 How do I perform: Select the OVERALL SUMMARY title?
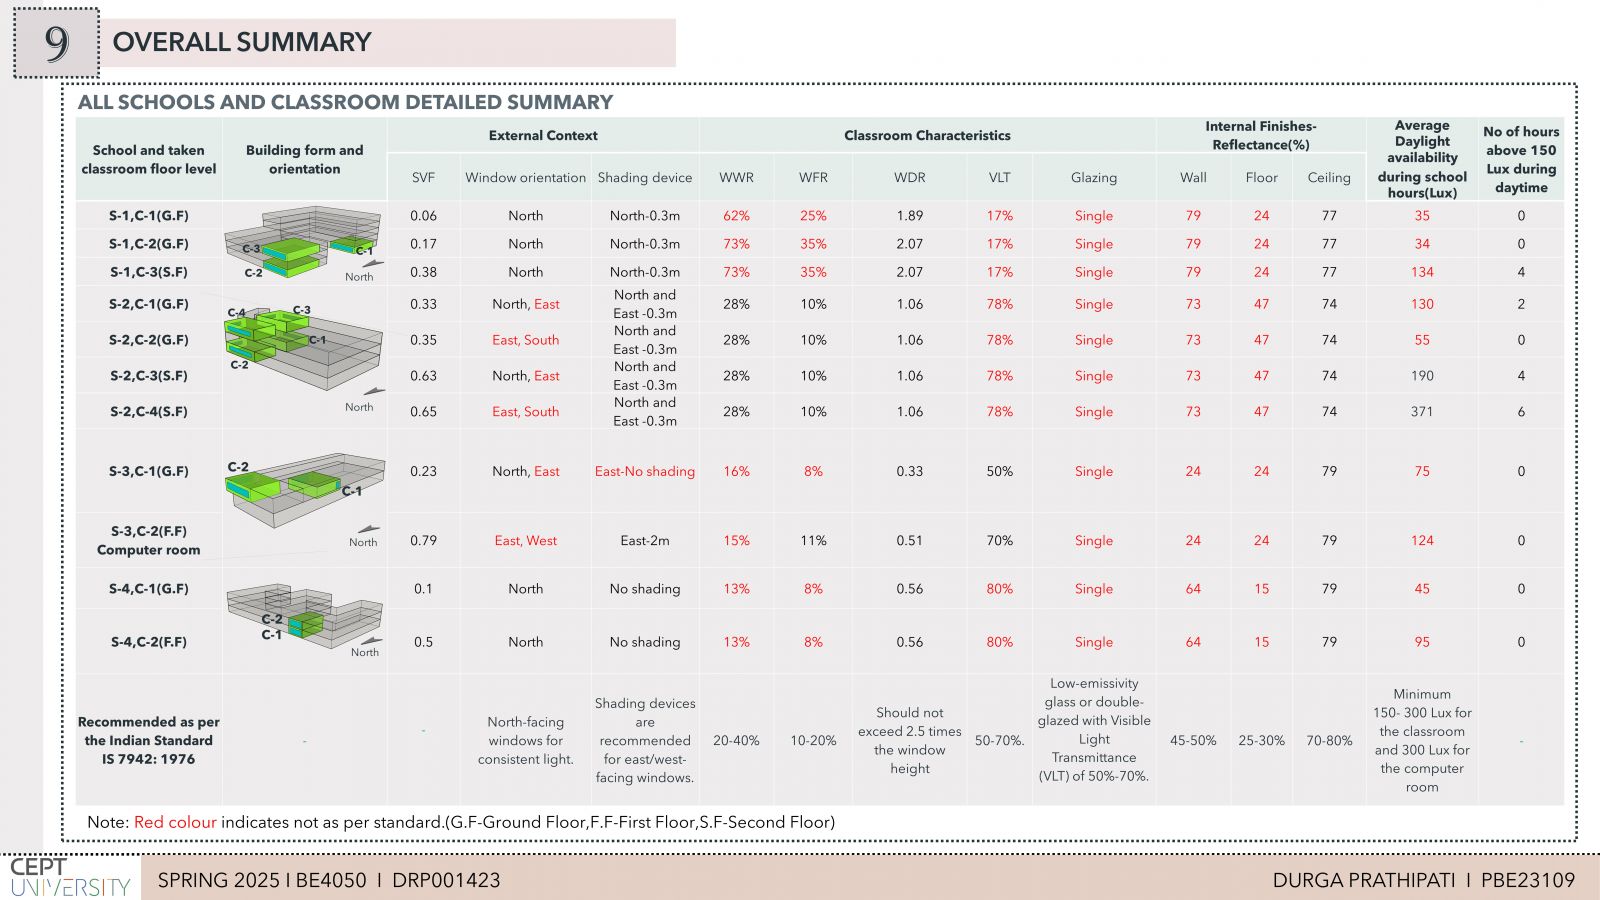[x=242, y=42]
